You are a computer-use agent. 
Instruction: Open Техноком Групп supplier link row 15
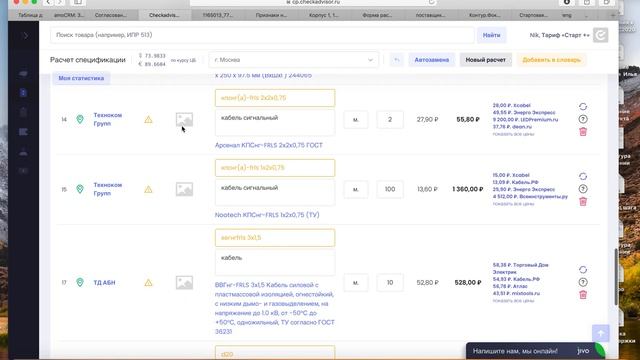pyautogui.click(x=108, y=189)
